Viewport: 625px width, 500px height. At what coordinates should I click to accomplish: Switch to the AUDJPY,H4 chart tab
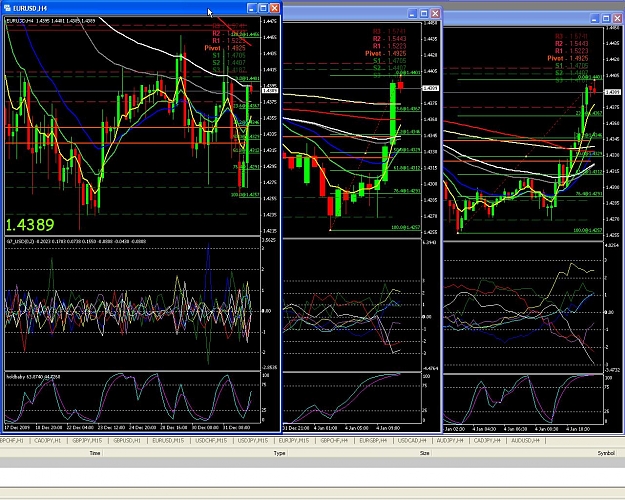tap(450, 441)
